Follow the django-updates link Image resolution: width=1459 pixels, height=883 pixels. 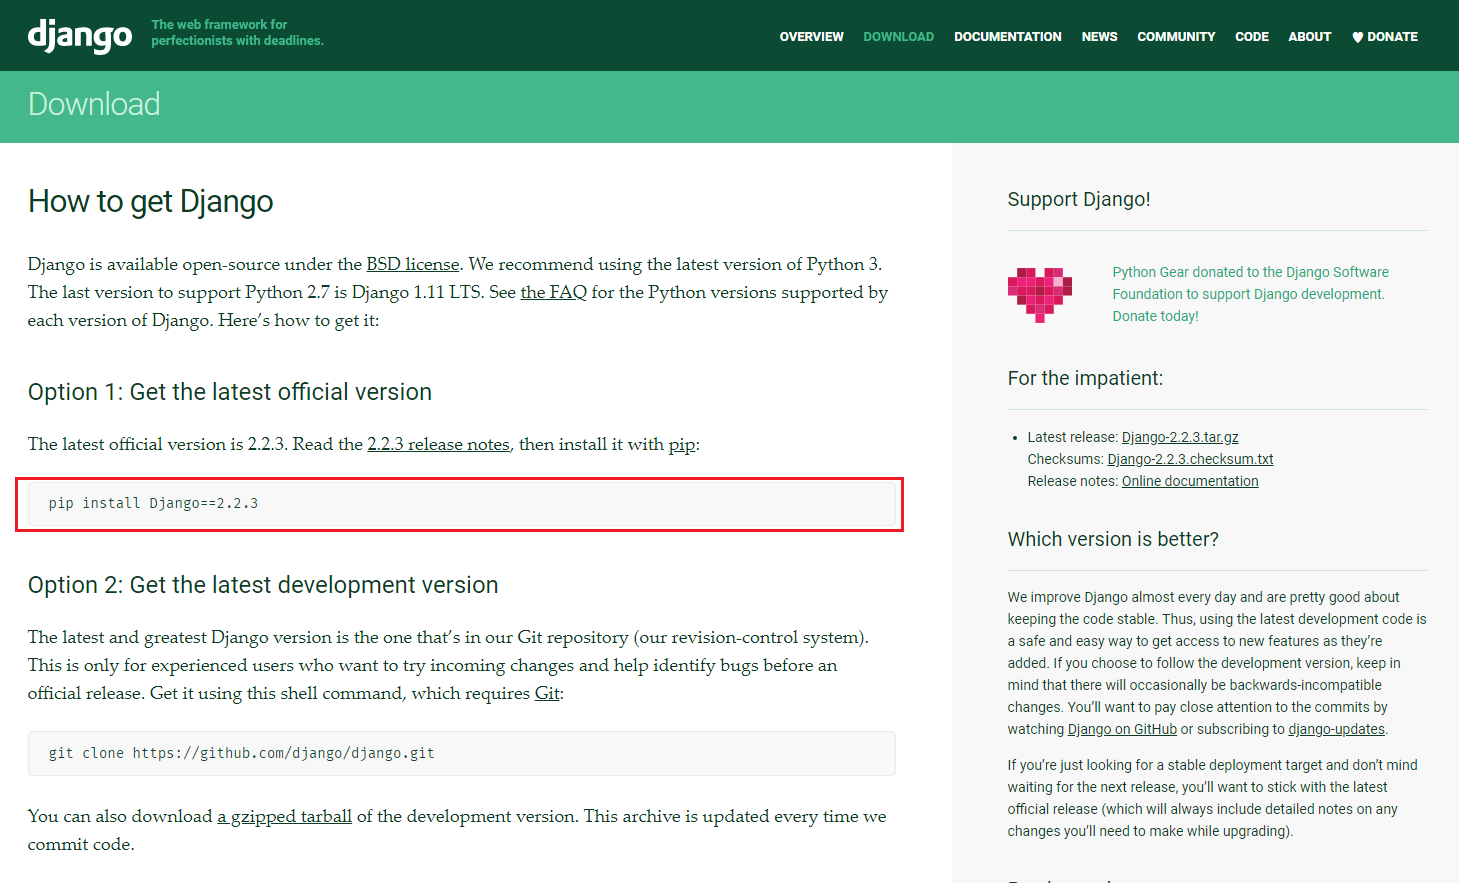pyautogui.click(x=1336, y=729)
